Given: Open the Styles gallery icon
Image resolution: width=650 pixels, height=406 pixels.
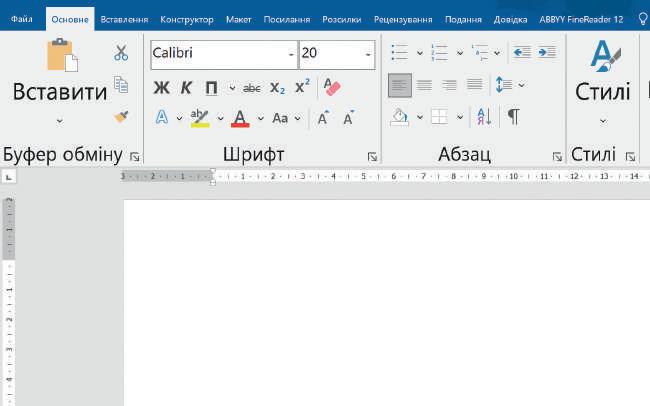Looking at the screenshot, I should [x=604, y=56].
